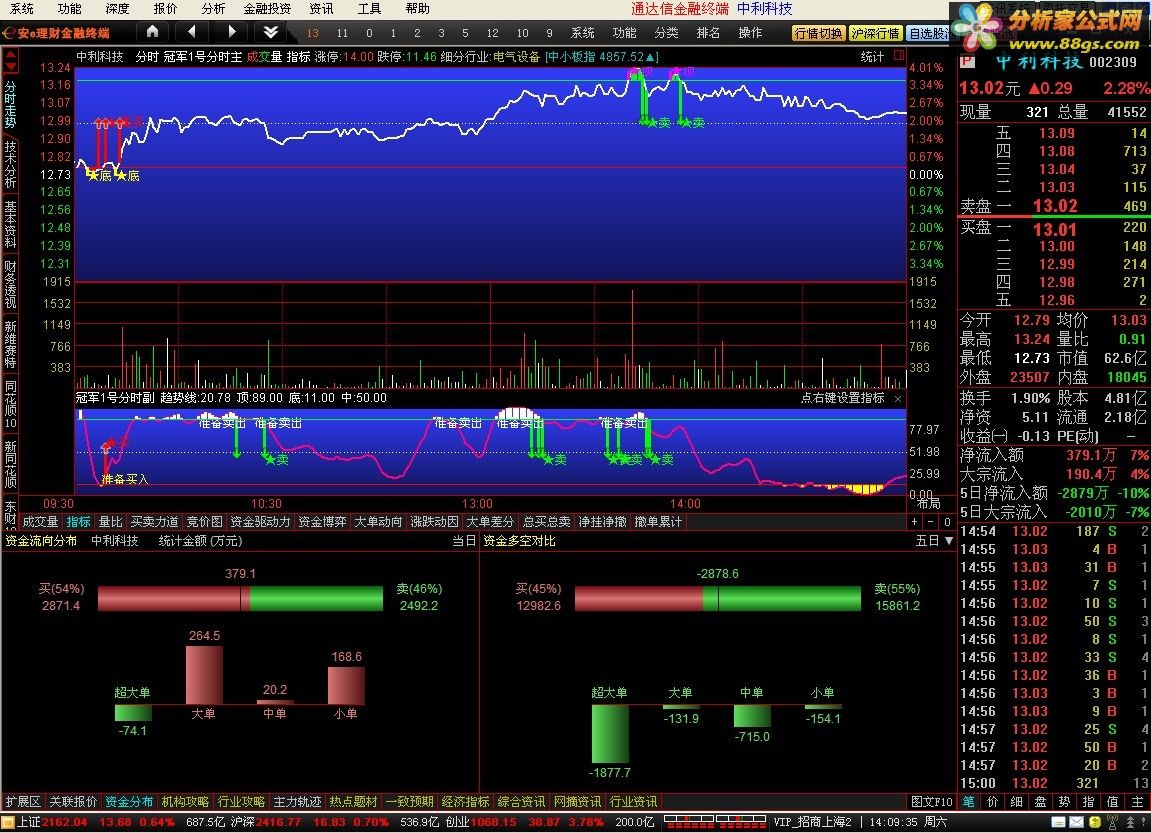The height and width of the screenshot is (833, 1151).
Task: Click the yellow upload status icon
Action: click(1094, 823)
